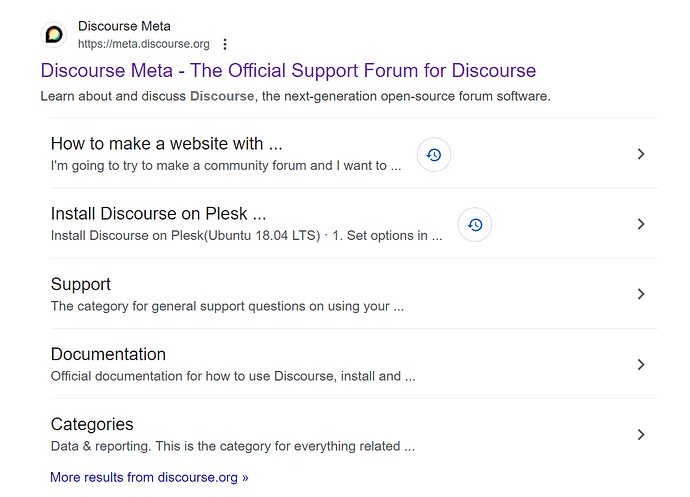Open the Install Discourse on Plesk sitelink

(x=158, y=214)
